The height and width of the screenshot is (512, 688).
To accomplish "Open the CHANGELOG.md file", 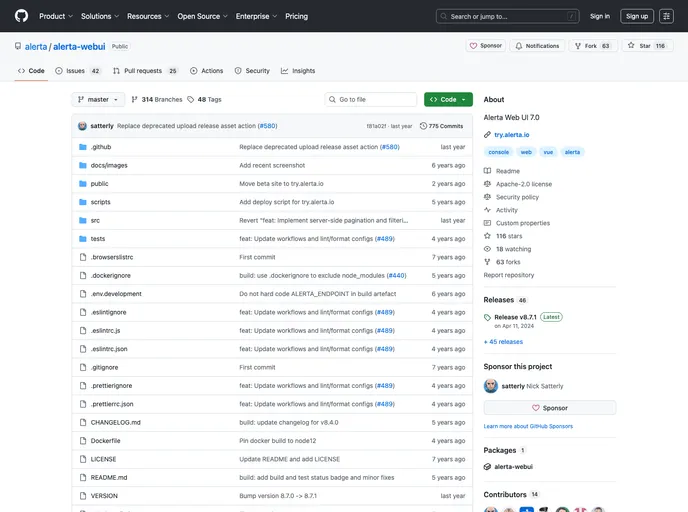I will tap(115, 422).
